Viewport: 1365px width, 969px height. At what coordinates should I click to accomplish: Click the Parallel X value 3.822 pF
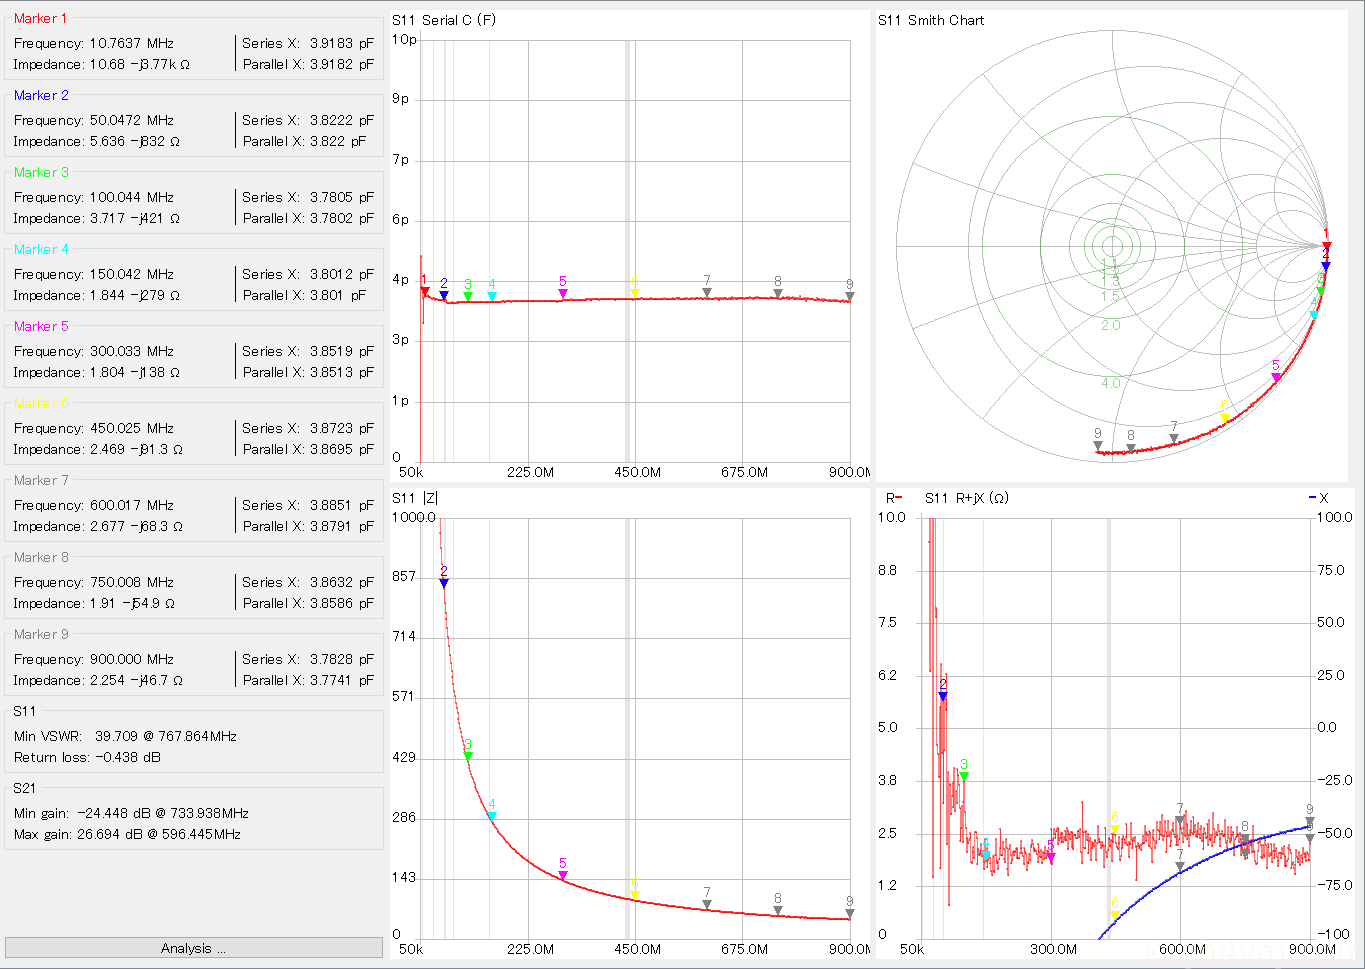click(x=338, y=141)
